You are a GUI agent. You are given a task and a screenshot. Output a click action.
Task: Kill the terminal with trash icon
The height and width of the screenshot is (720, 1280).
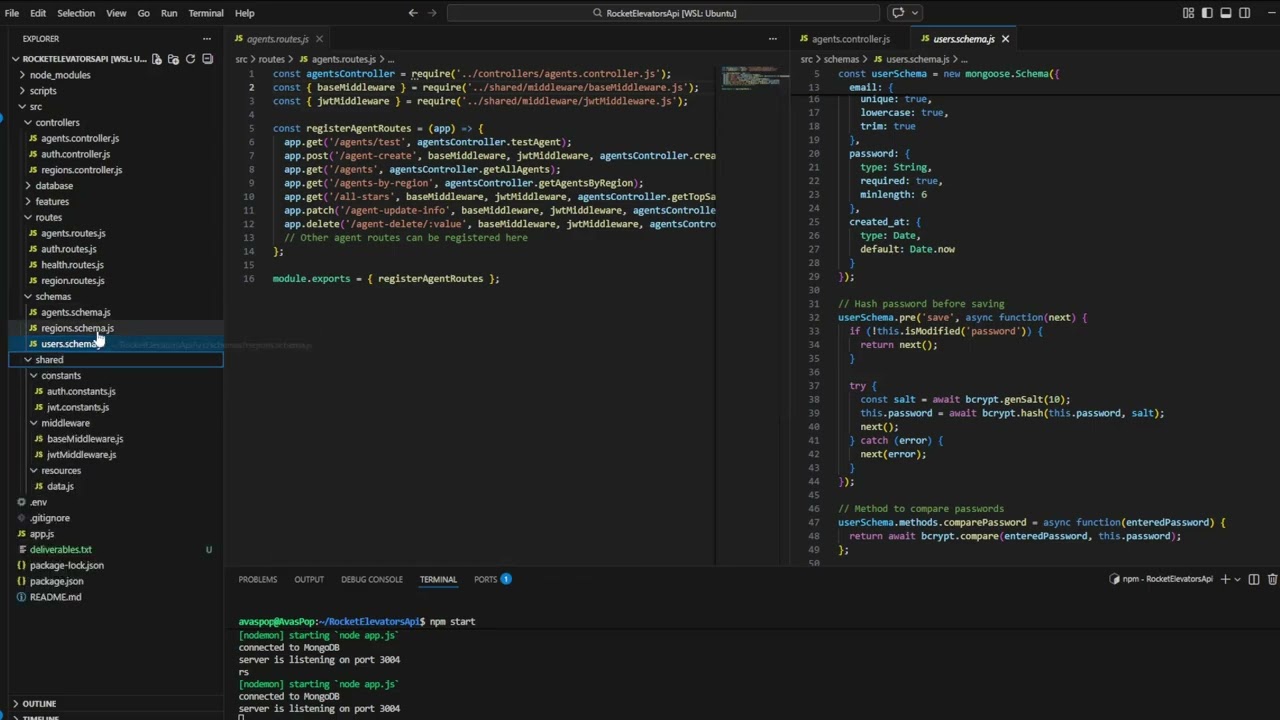[1272, 579]
